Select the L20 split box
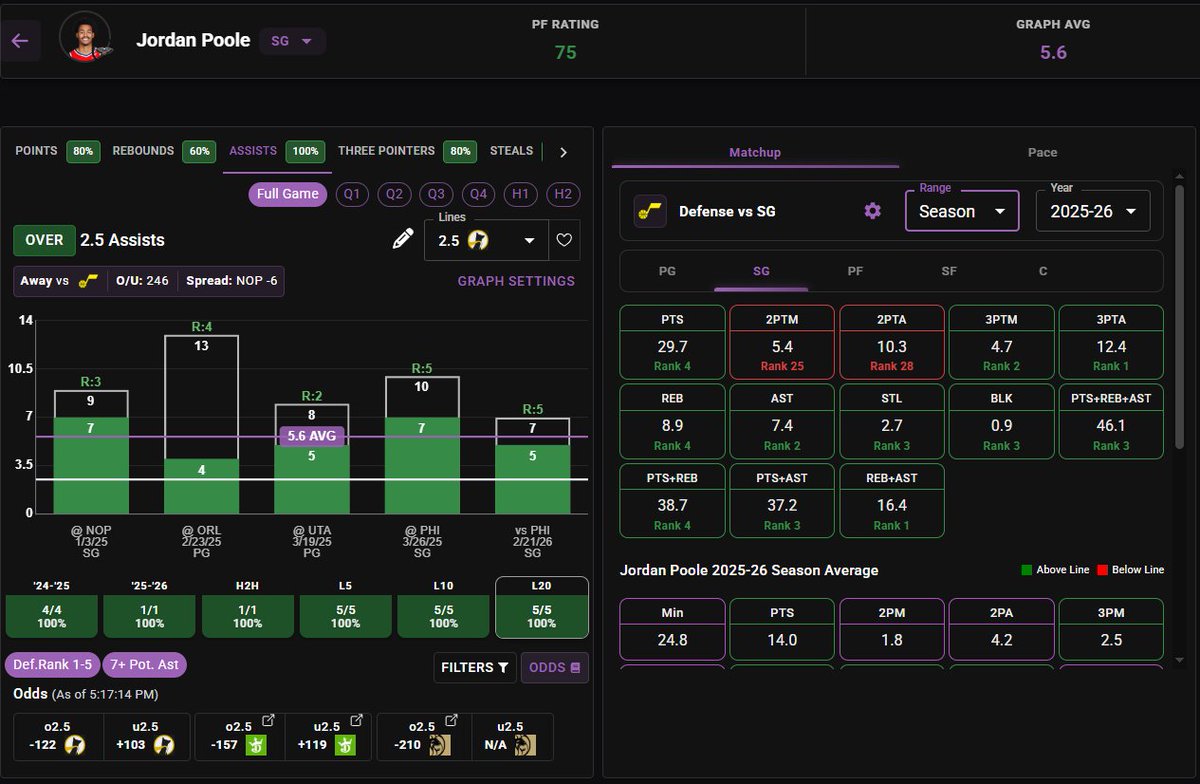The image size is (1200, 784). (542, 606)
